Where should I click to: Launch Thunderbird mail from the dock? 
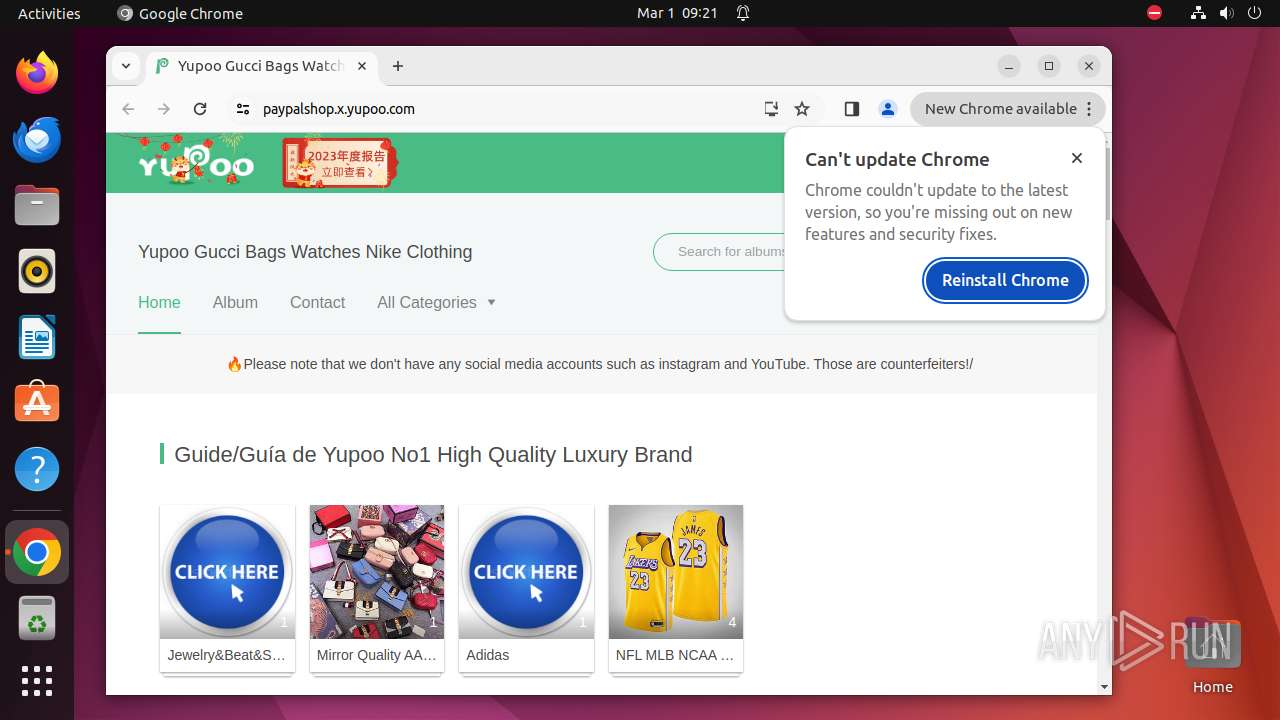(37, 139)
